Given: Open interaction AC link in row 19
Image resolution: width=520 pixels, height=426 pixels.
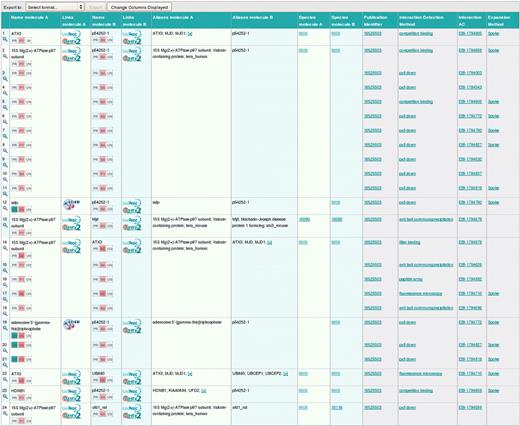Looking at the screenshot, I should [x=470, y=322].
